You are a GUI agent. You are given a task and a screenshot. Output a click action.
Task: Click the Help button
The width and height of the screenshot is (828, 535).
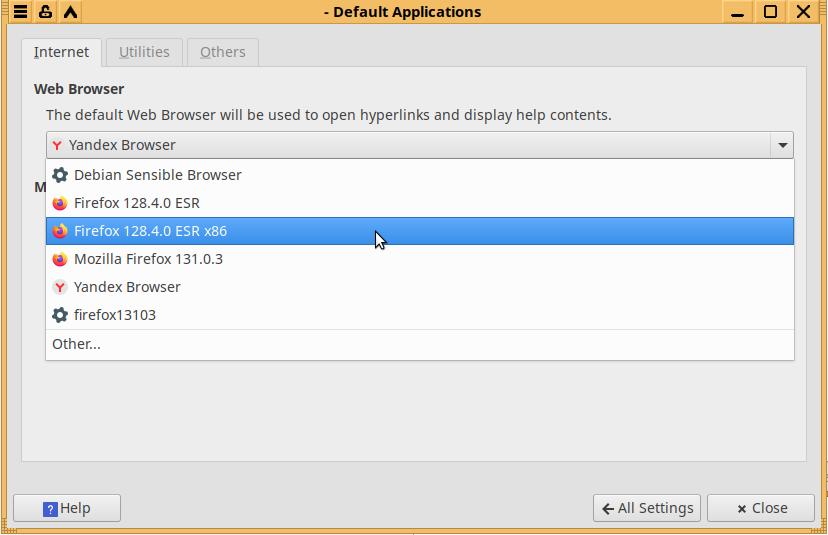coord(67,508)
